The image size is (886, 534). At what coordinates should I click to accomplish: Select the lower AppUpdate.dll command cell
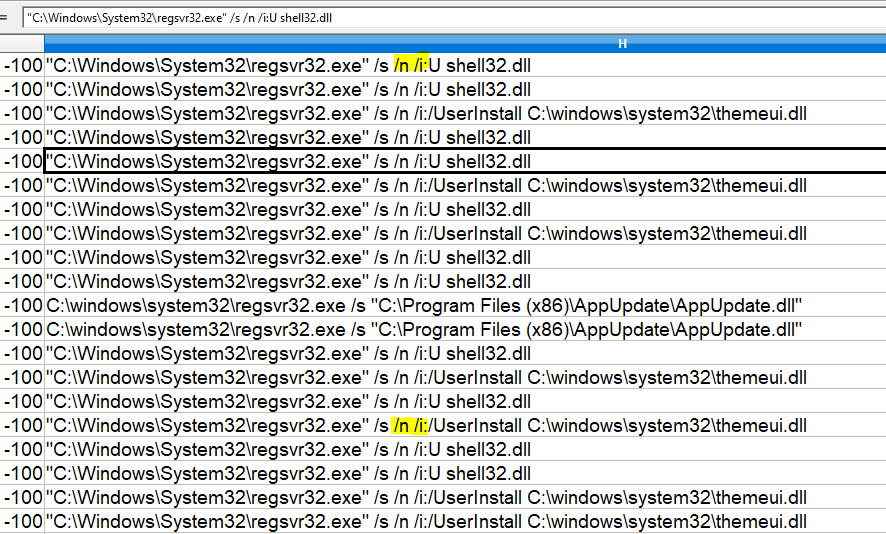pos(465,329)
